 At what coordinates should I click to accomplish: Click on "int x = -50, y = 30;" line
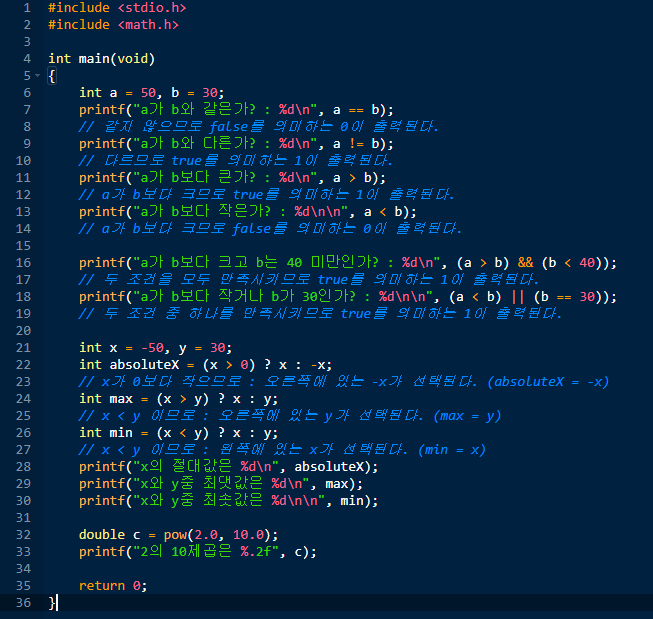pyautogui.click(x=155, y=347)
